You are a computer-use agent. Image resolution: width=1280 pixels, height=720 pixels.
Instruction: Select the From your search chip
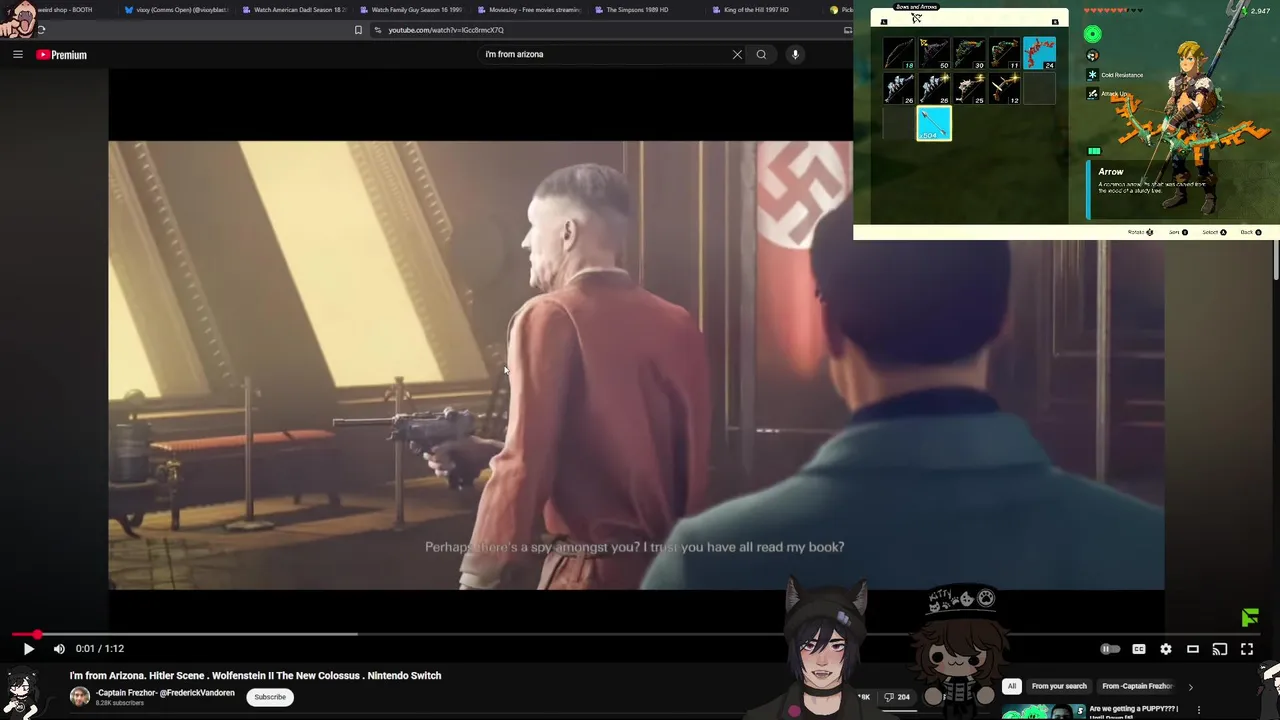point(1059,686)
